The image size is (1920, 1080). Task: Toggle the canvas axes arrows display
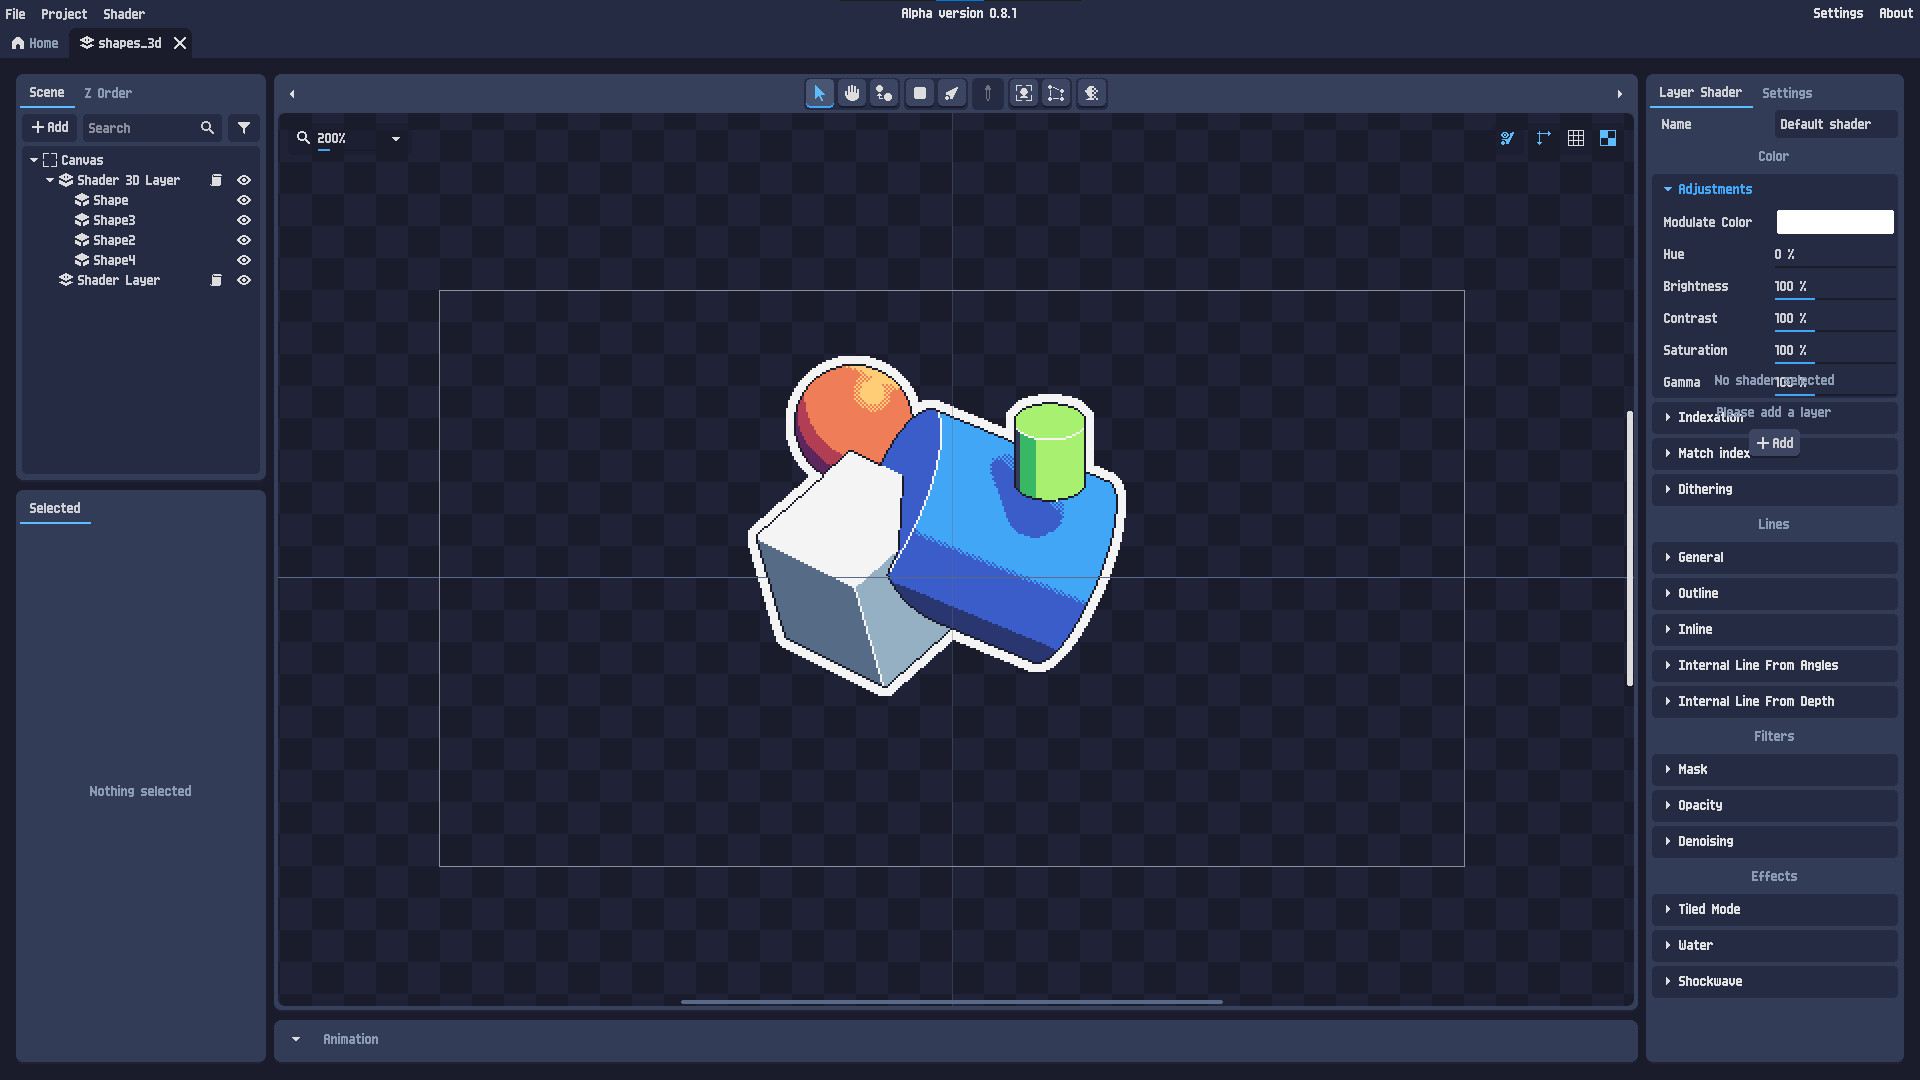pyautogui.click(x=1543, y=139)
